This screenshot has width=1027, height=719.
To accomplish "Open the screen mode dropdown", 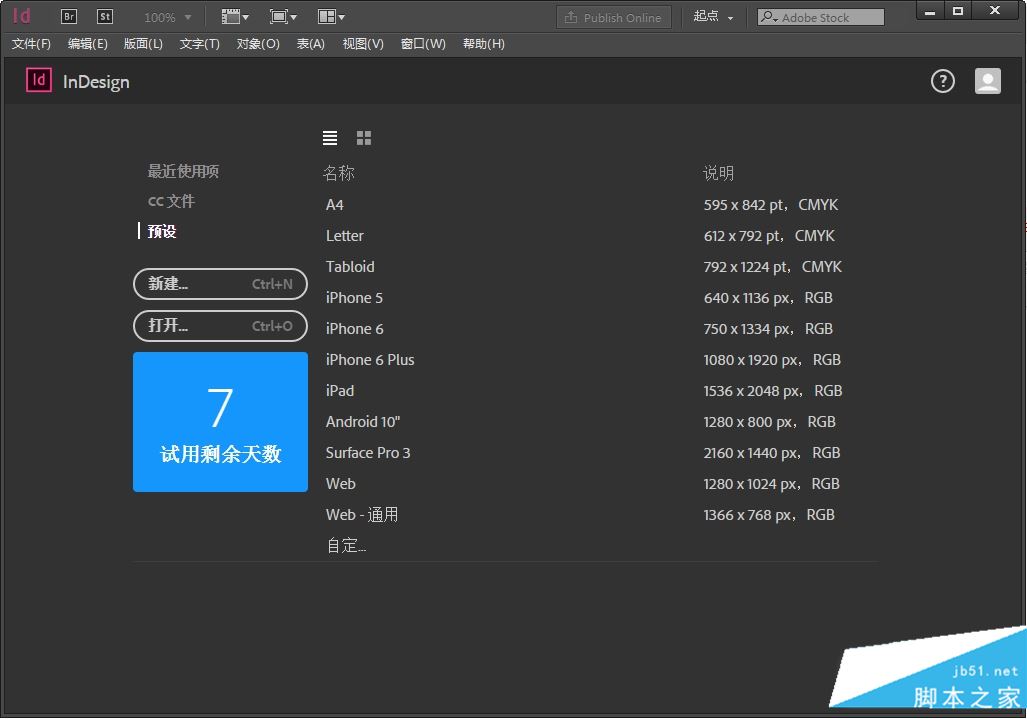I will 283,17.
